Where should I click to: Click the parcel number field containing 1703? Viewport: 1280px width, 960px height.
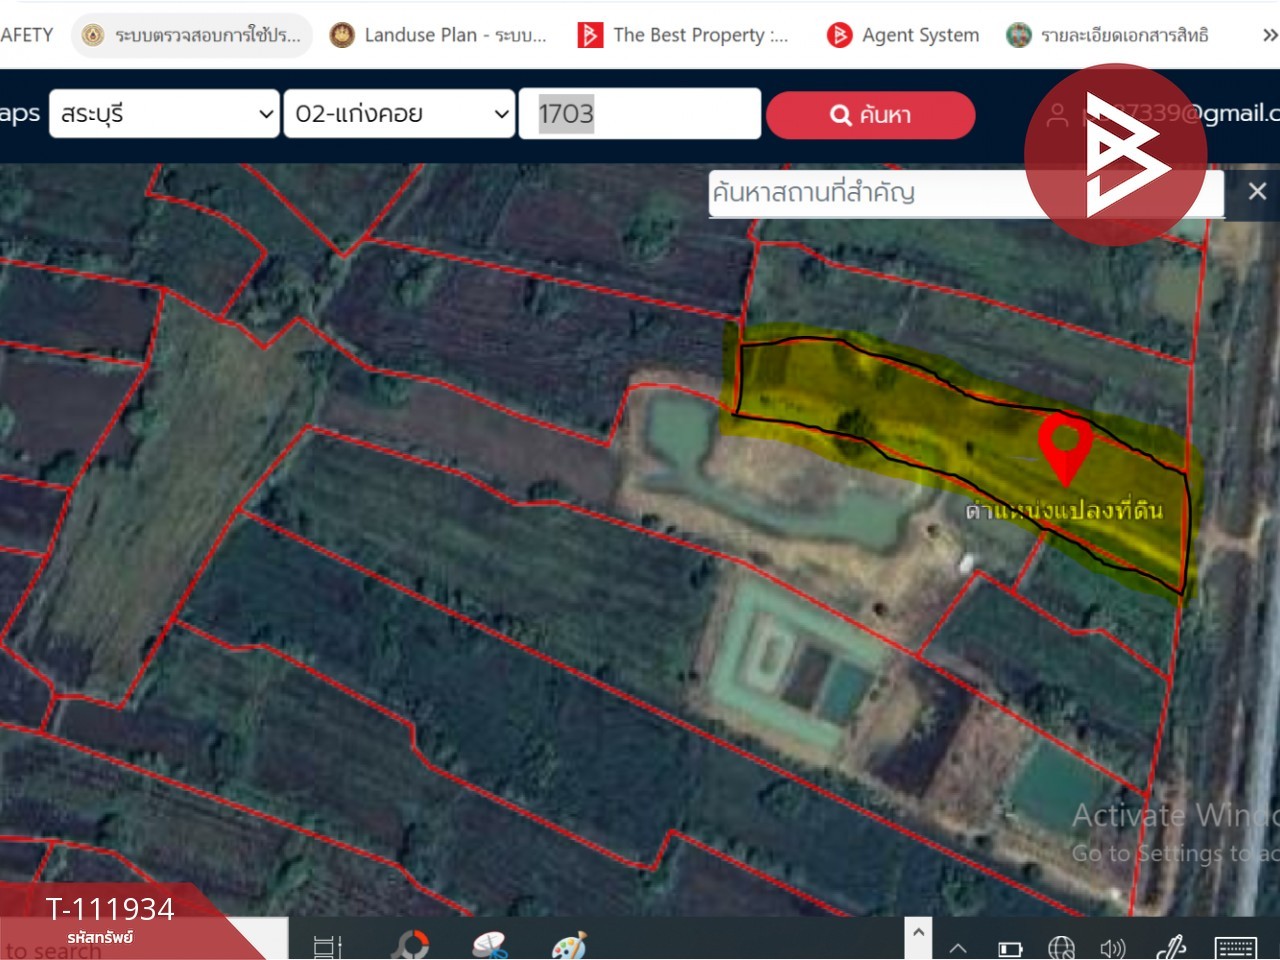tap(640, 114)
